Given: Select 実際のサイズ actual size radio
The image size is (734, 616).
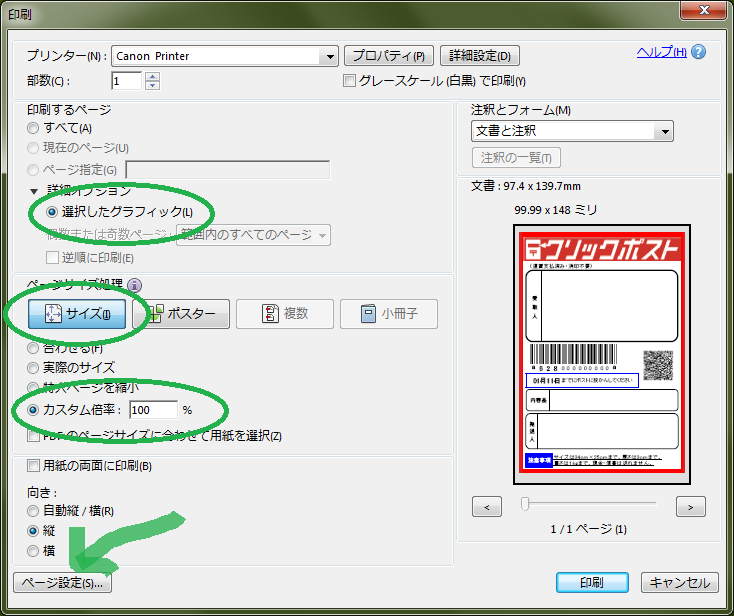Looking at the screenshot, I should coord(33,368).
